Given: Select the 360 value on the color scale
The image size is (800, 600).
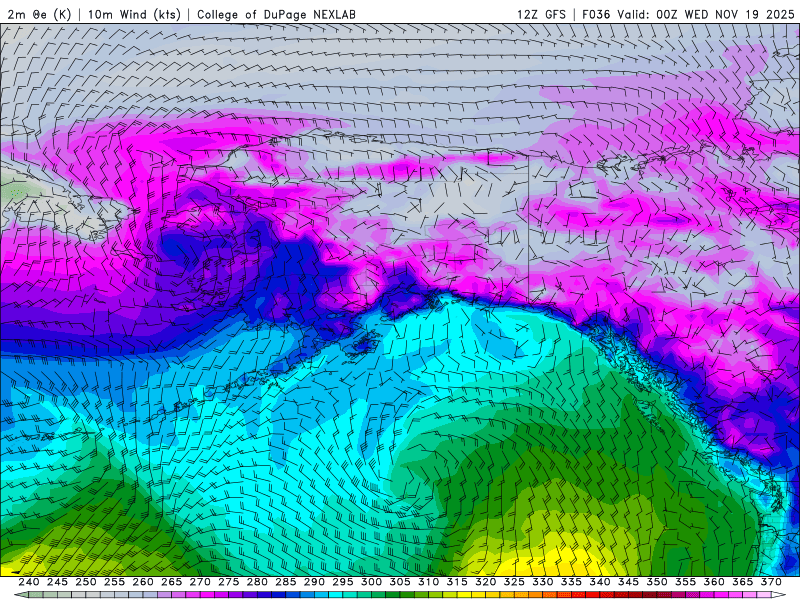Looking at the screenshot, I should (x=714, y=582).
